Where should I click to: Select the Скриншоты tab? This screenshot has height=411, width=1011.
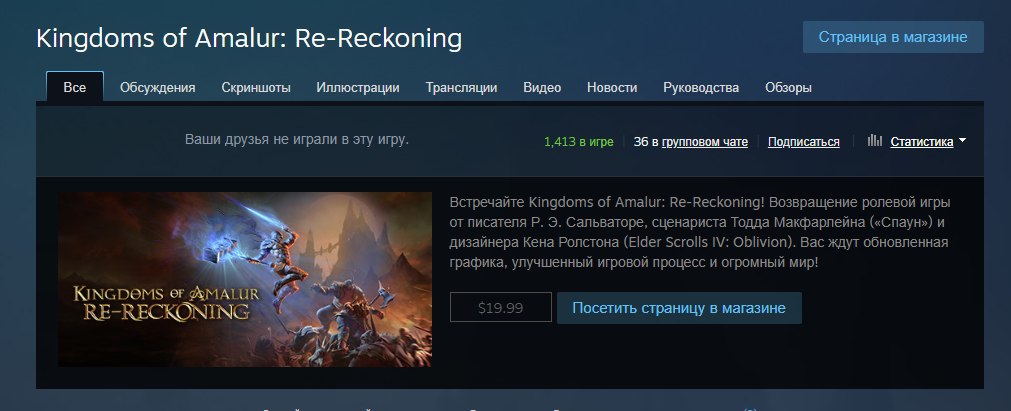[x=256, y=88]
